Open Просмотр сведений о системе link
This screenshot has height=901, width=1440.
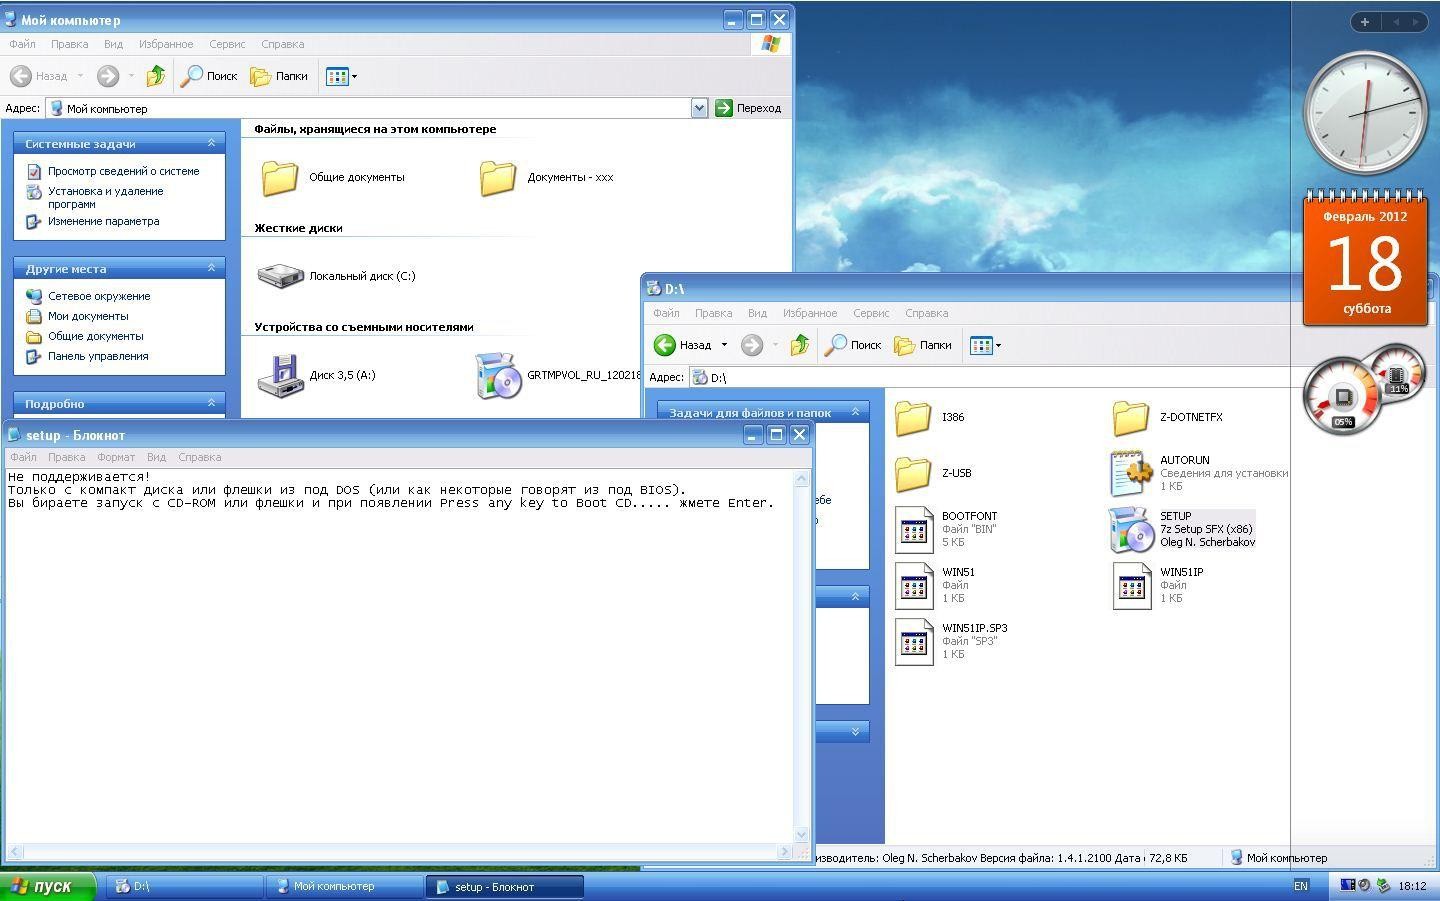123,171
